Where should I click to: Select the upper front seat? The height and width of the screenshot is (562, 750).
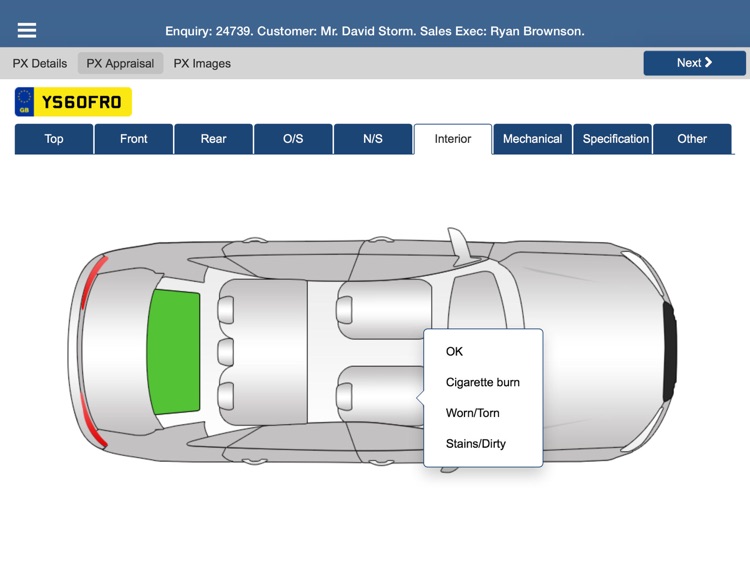click(384, 309)
